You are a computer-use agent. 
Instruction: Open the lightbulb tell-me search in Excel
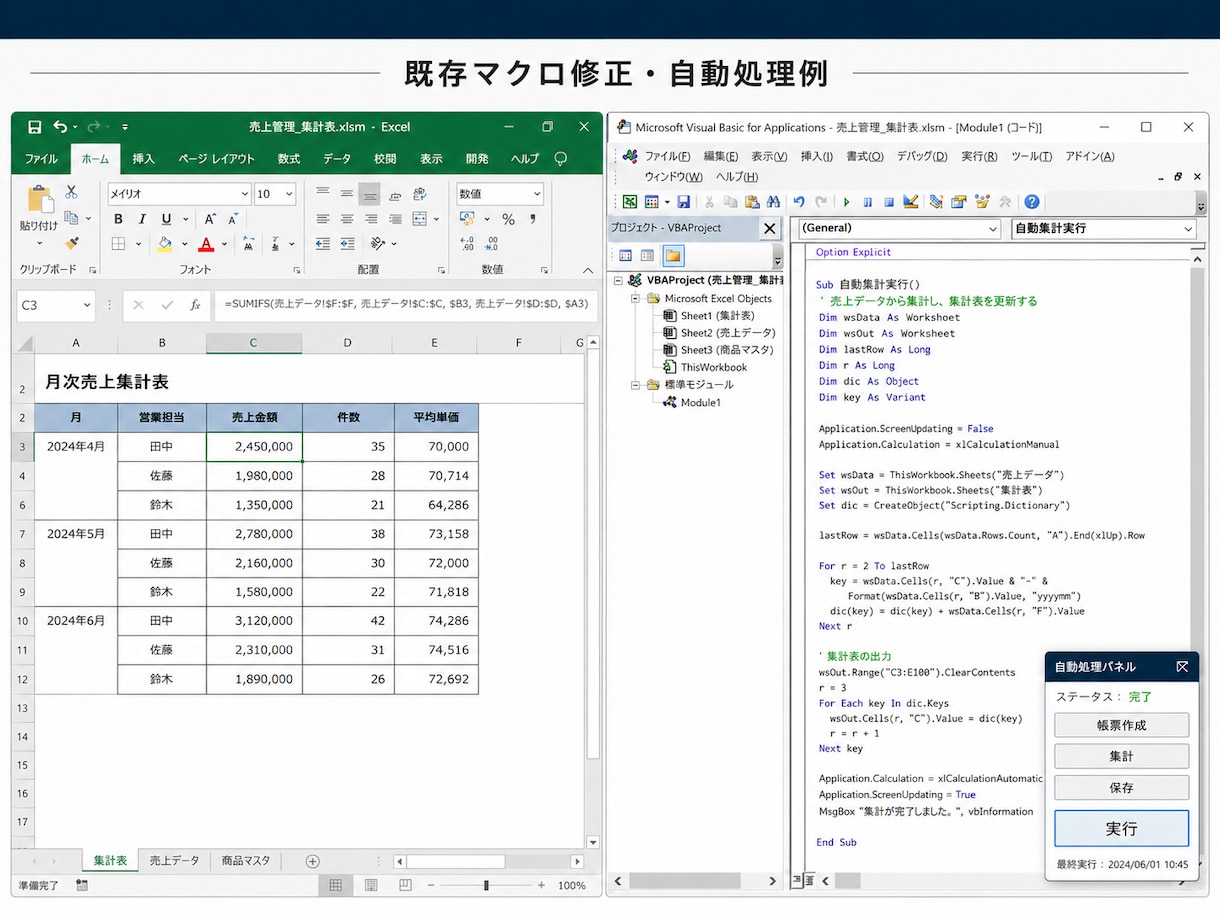[x=561, y=158]
